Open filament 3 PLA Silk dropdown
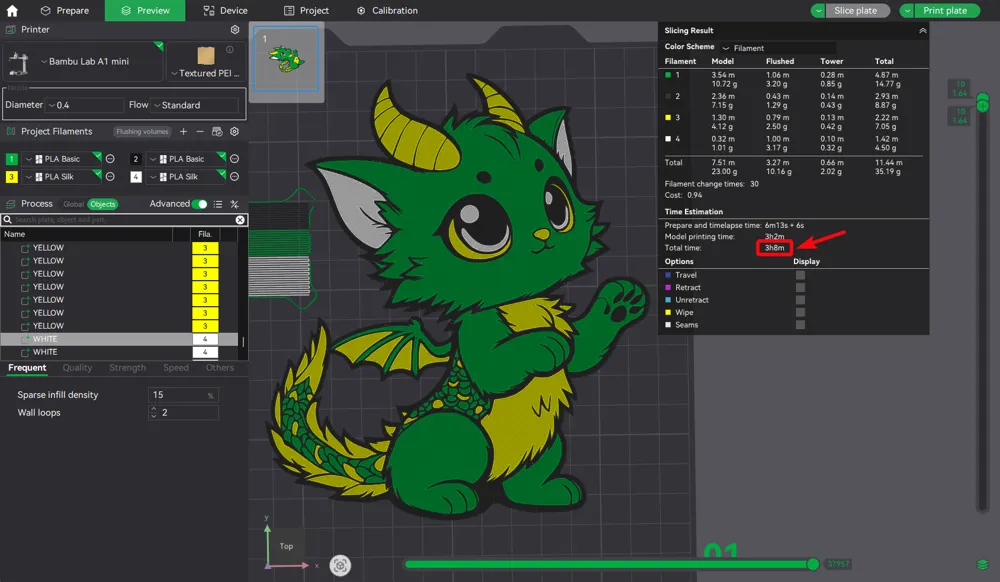1000x582 pixels. click(x=62, y=177)
